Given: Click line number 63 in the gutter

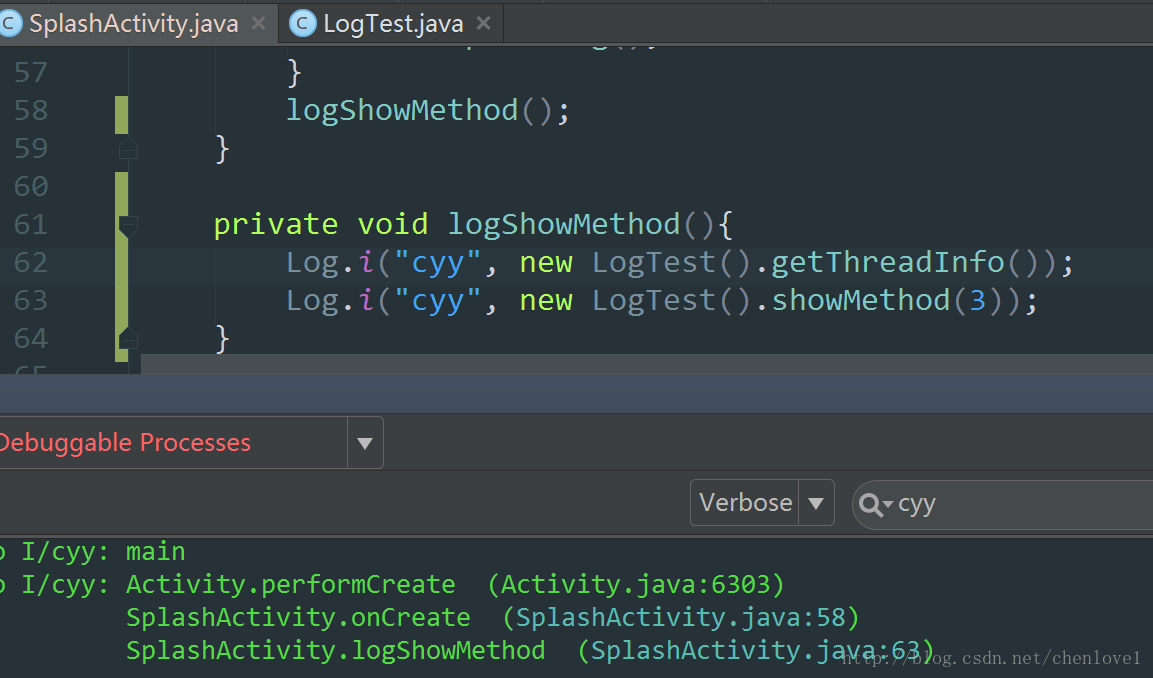Looking at the screenshot, I should [31, 301].
